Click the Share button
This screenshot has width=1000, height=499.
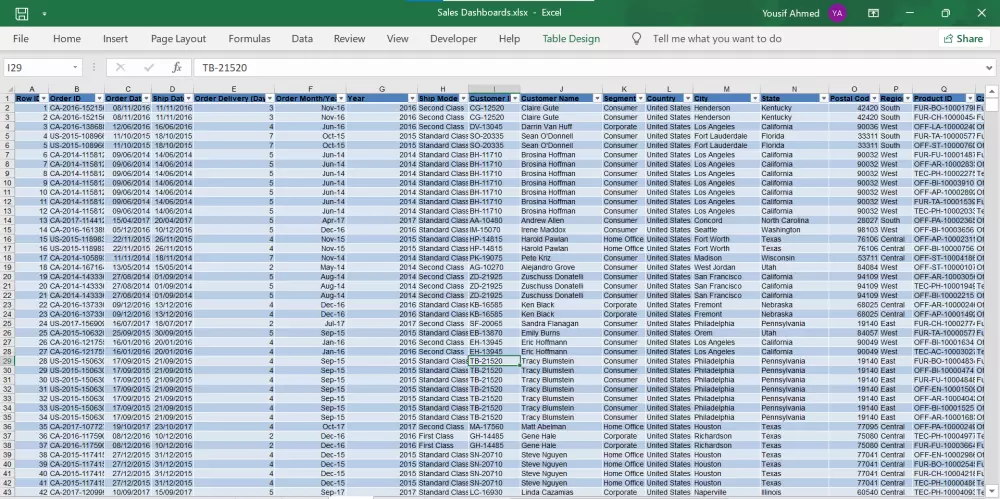(x=961, y=39)
